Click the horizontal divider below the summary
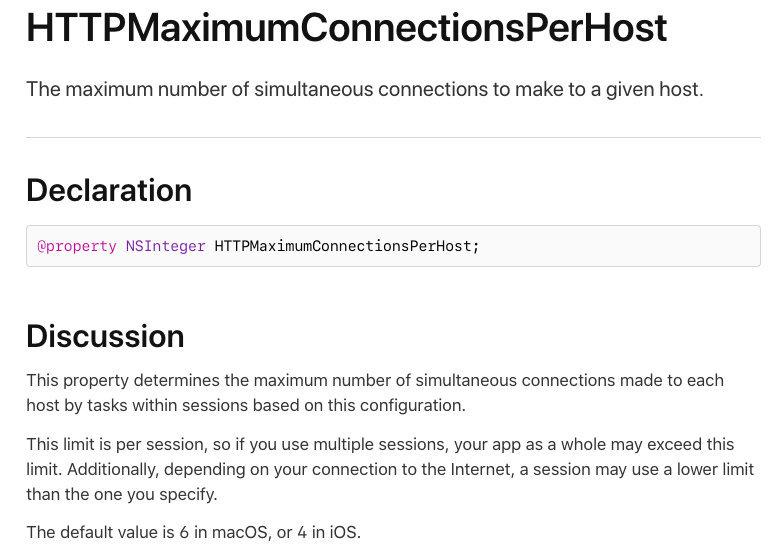 pyautogui.click(x=393, y=137)
